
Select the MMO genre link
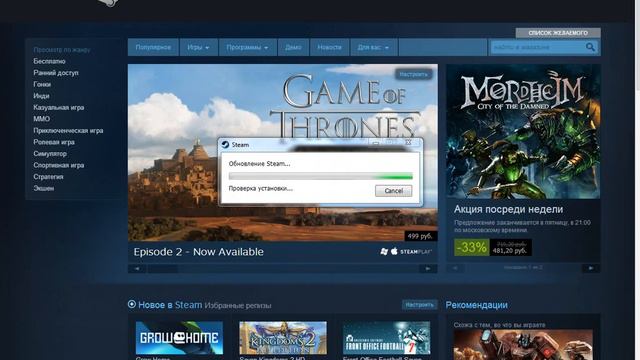pyautogui.click(x=42, y=119)
